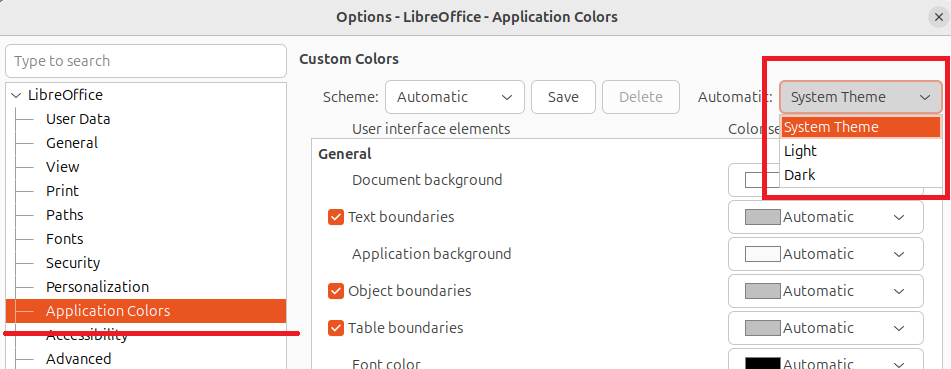Select User Data in options tree
This screenshot has height=369, width=951.
tap(78, 119)
